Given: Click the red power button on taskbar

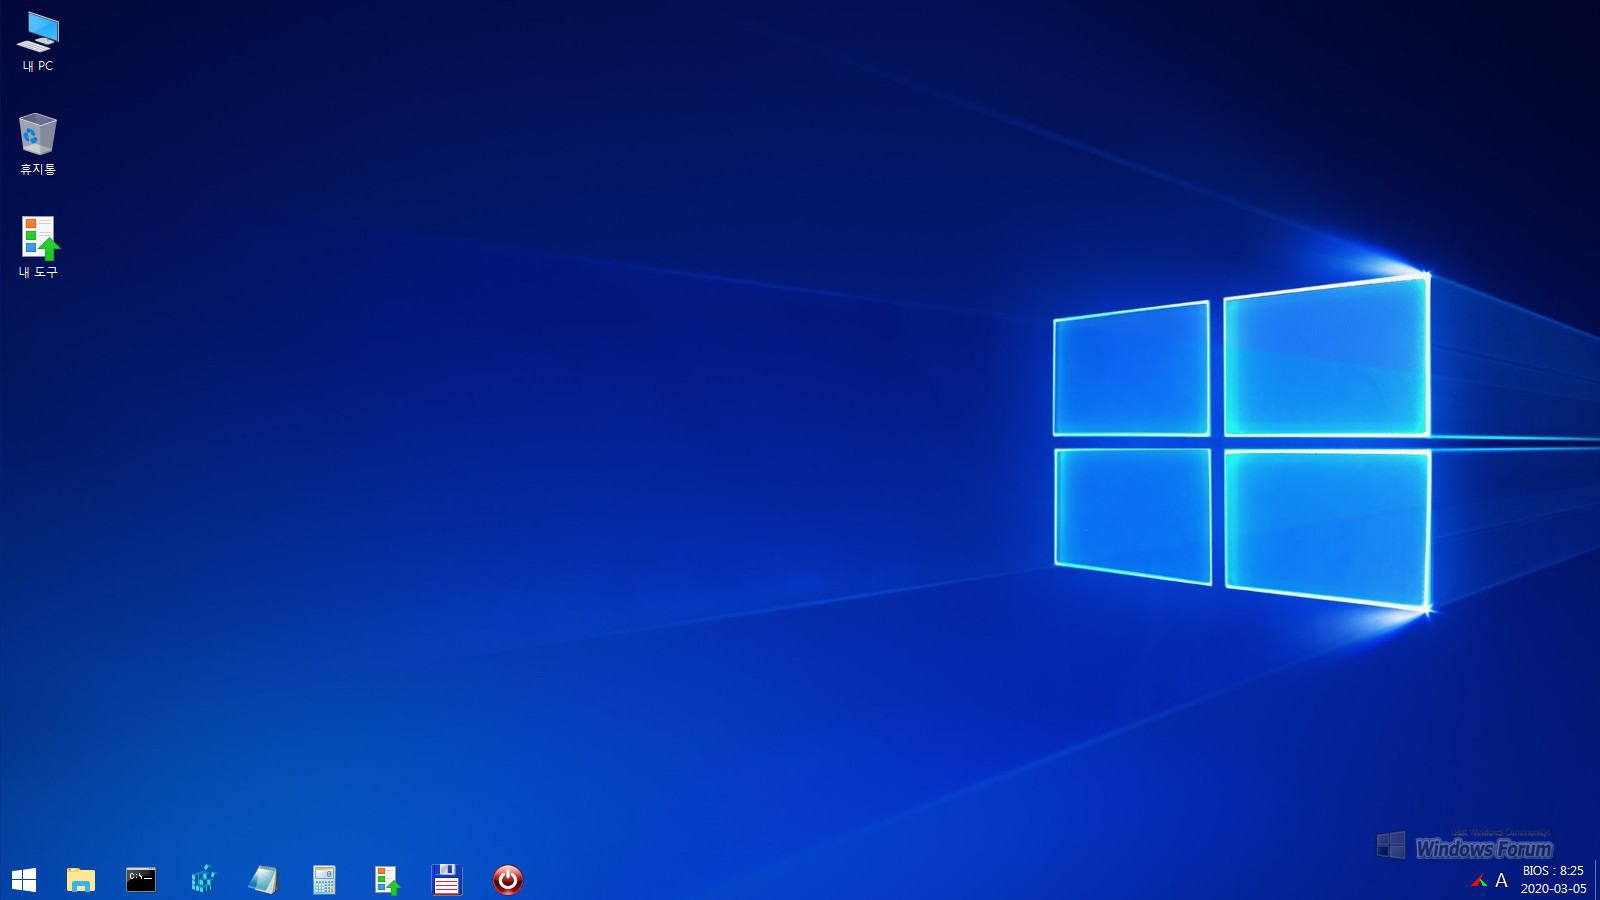Looking at the screenshot, I should click(508, 880).
